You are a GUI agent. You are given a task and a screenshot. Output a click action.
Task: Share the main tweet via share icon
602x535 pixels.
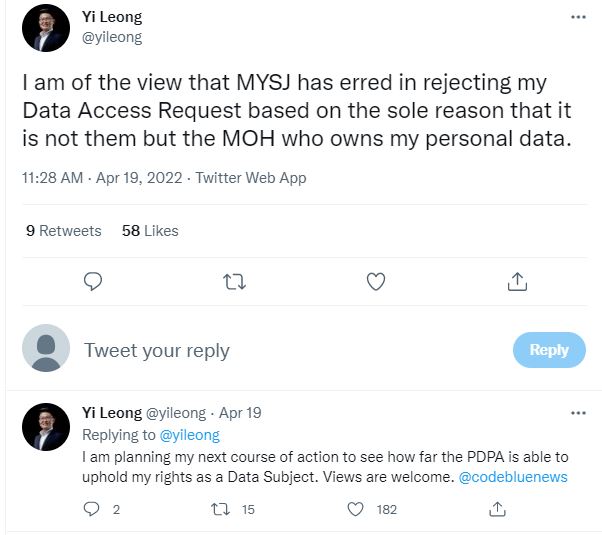(x=517, y=282)
